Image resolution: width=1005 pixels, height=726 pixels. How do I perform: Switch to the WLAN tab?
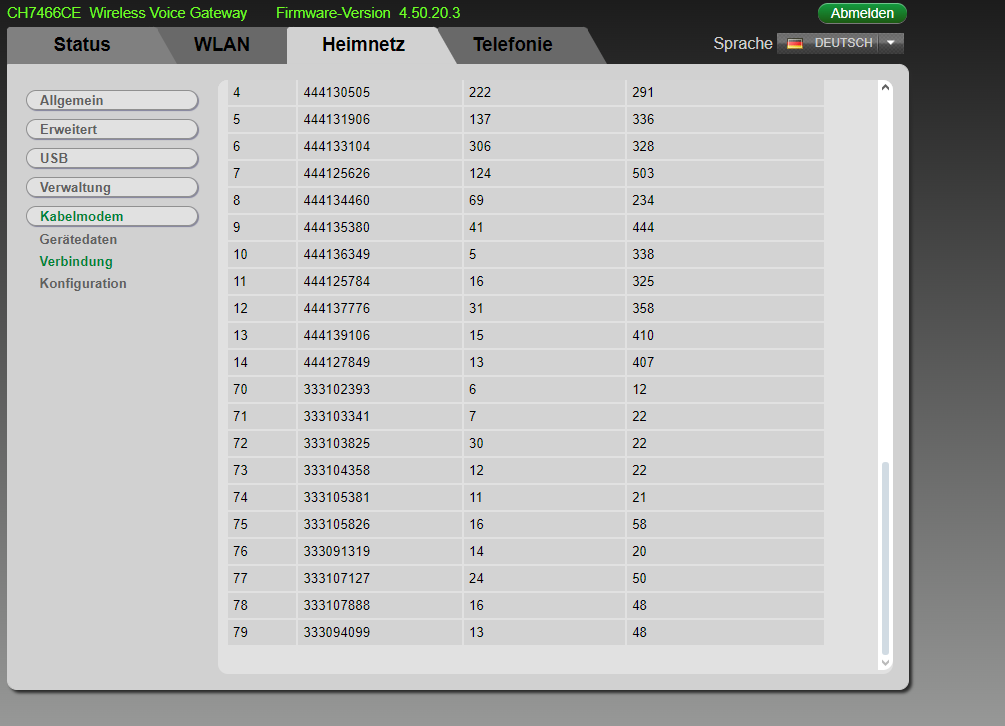click(222, 44)
